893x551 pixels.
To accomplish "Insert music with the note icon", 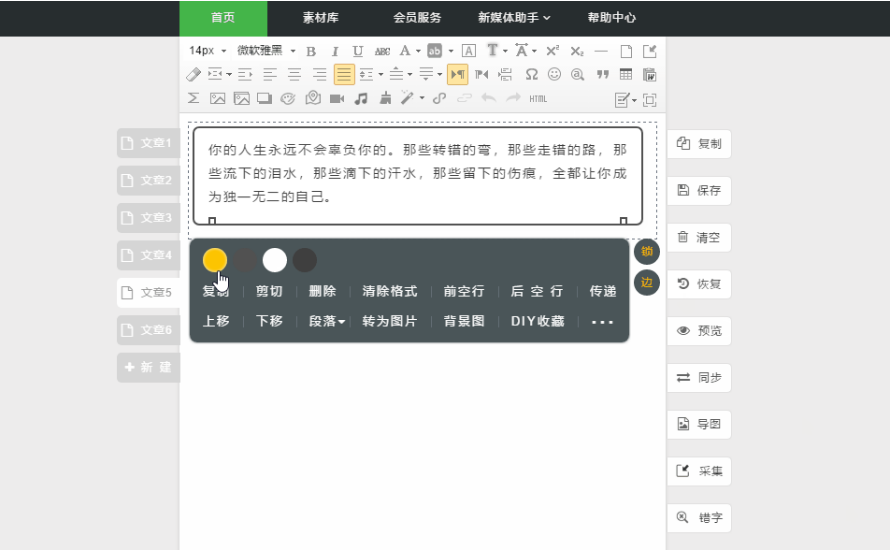I will click(x=361, y=99).
